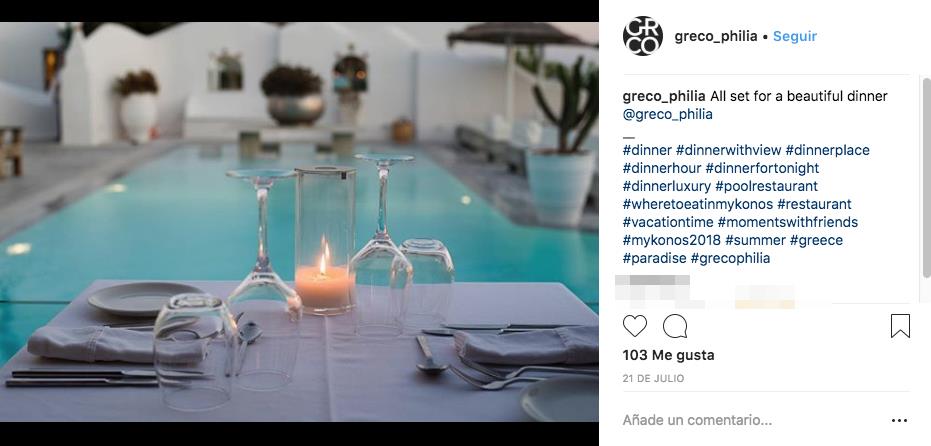
Task: Open greco_philia username in the header
Action: point(715,36)
